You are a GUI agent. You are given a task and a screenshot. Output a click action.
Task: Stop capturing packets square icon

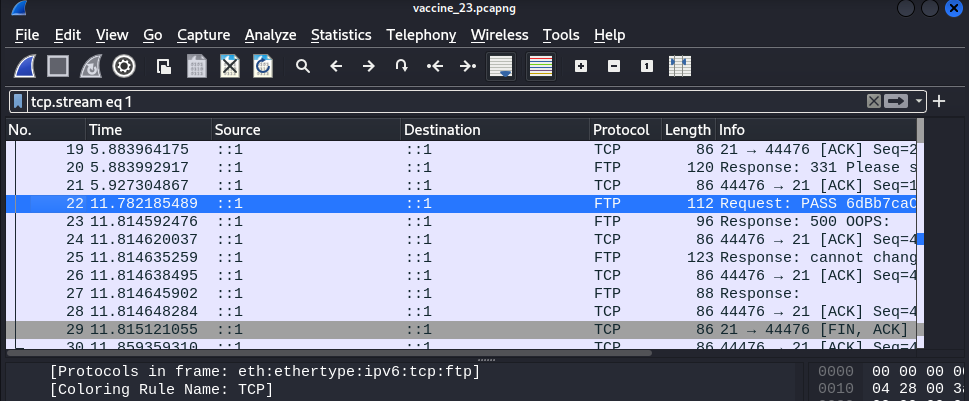(58, 66)
